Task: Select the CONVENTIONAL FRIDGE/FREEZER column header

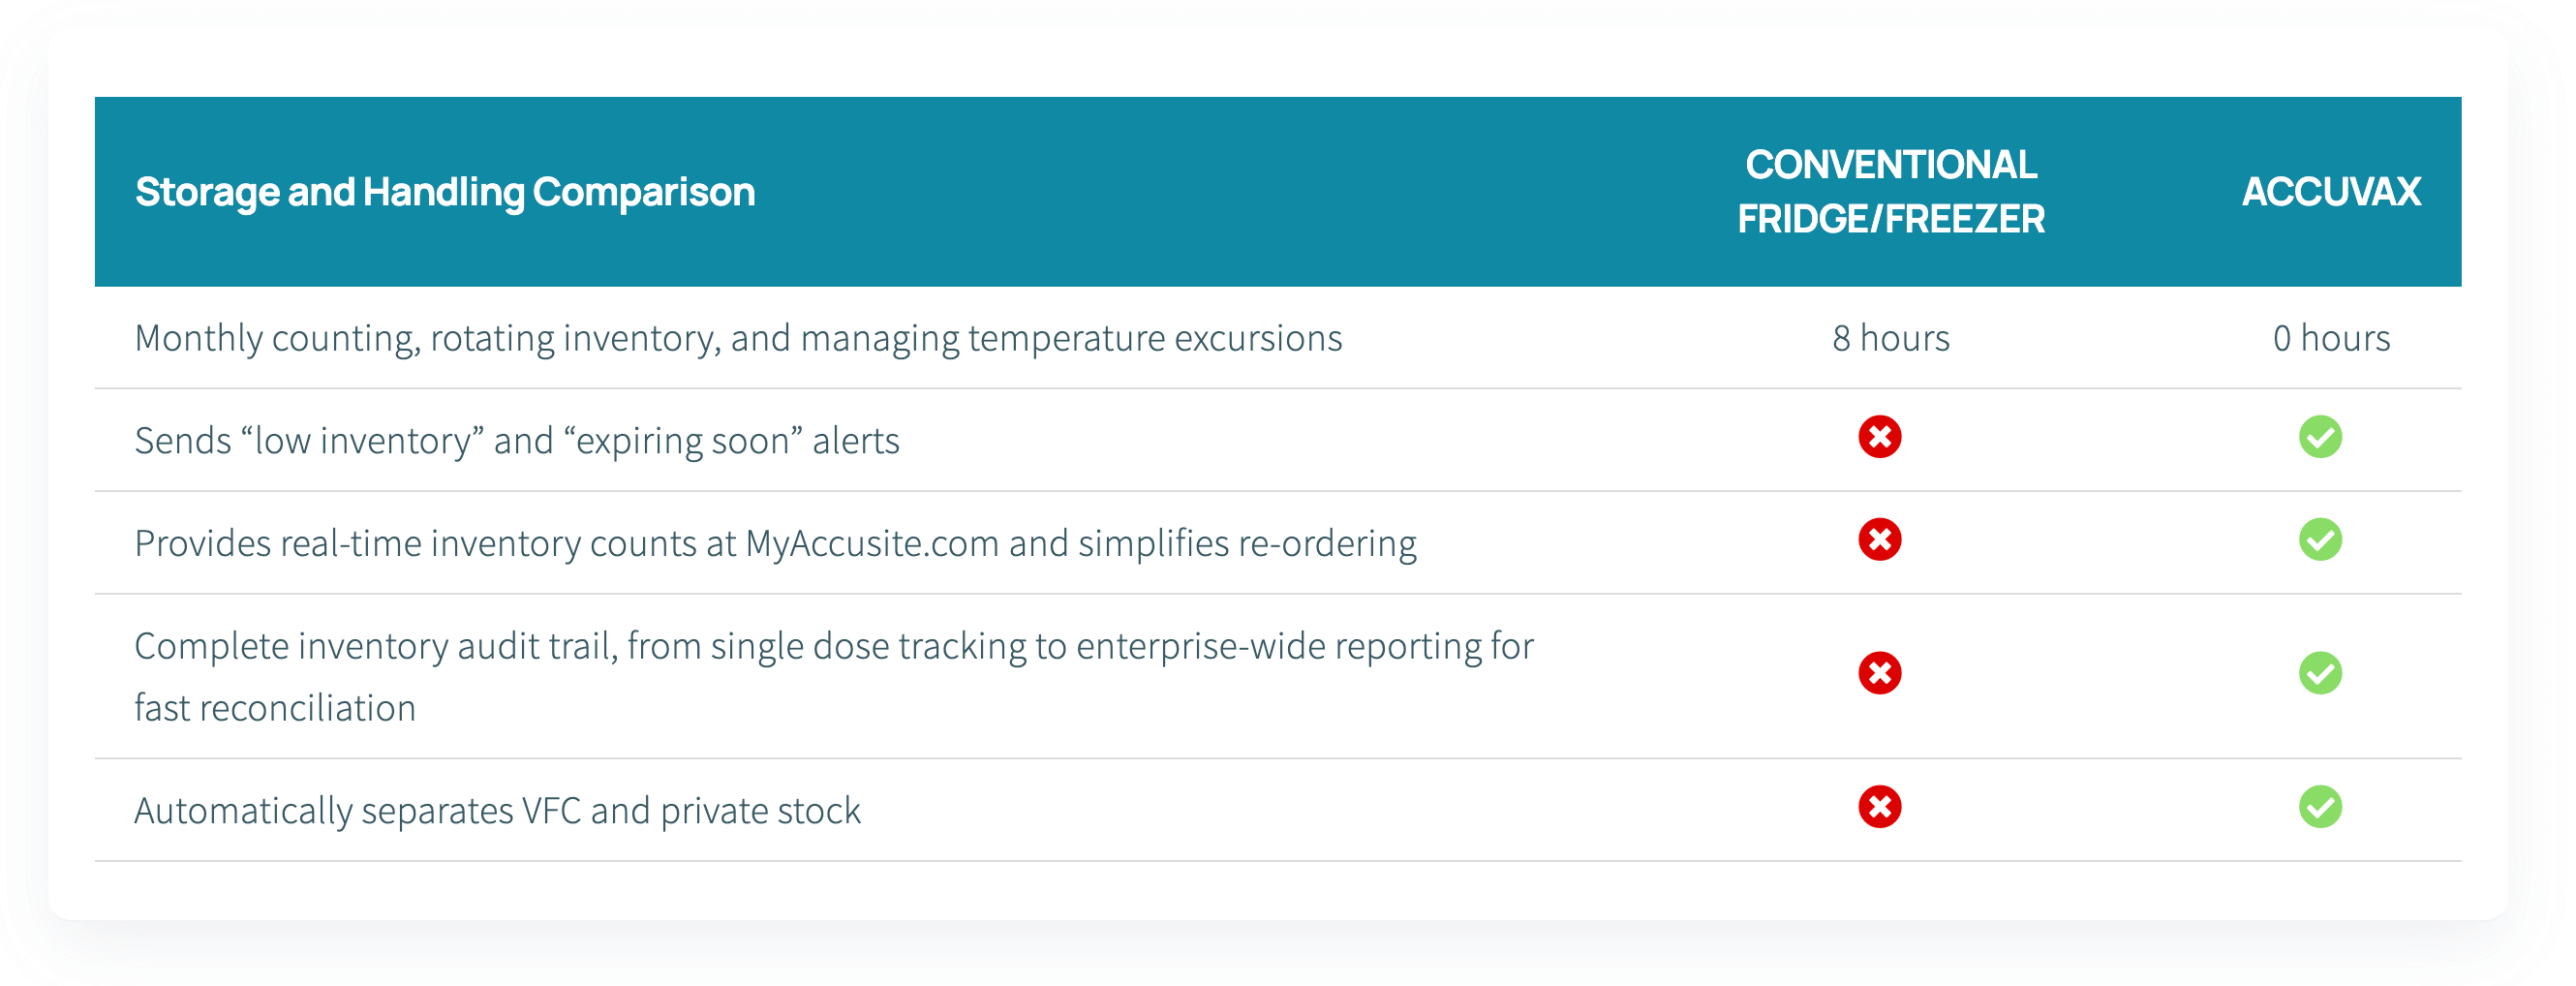Action: (1890, 192)
